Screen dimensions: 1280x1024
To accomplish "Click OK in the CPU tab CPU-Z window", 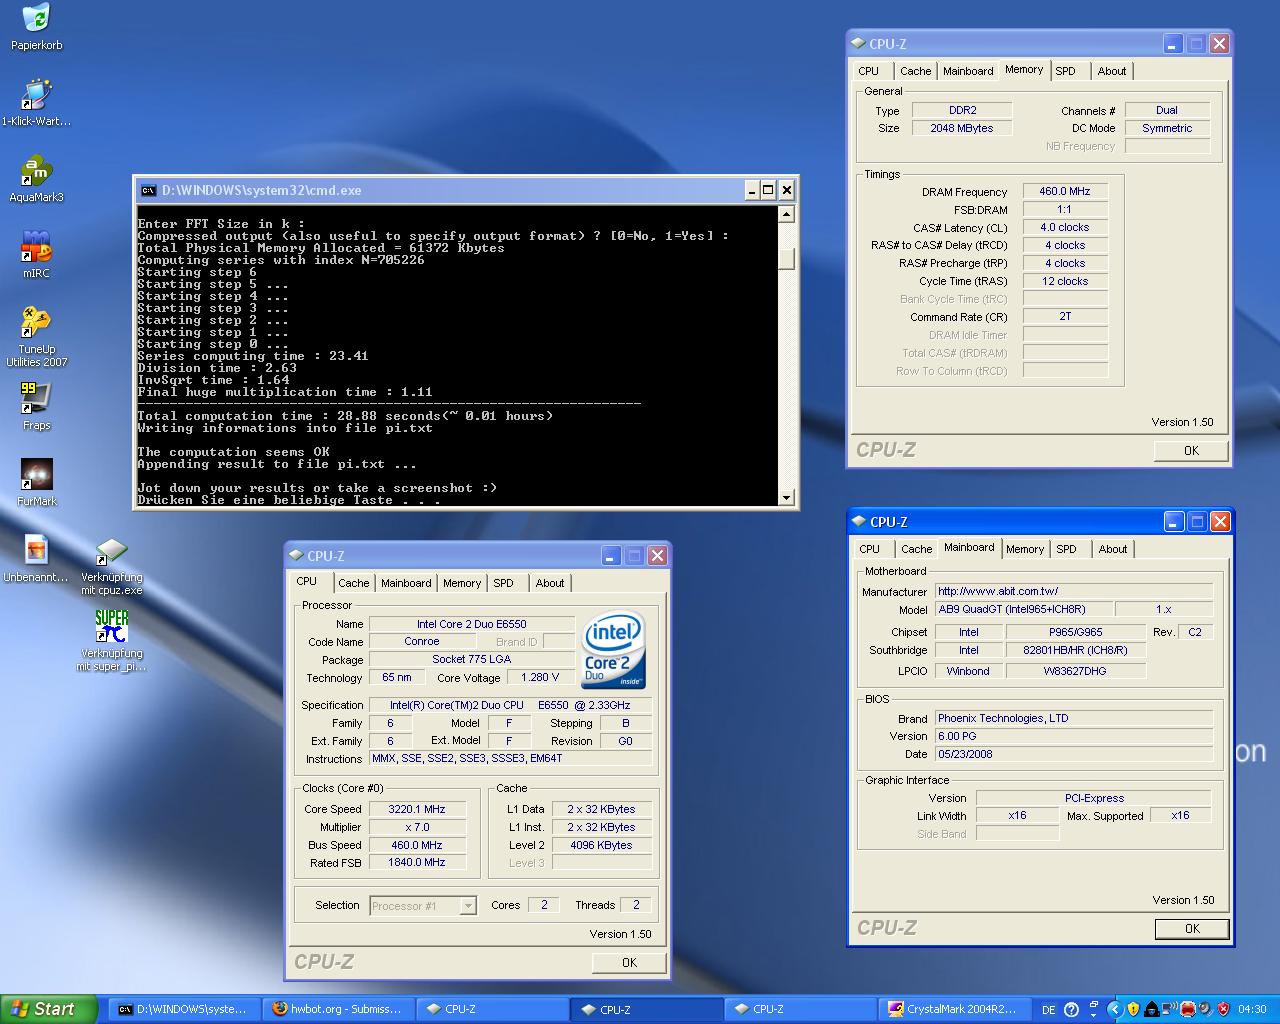I will tap(629, 962).
